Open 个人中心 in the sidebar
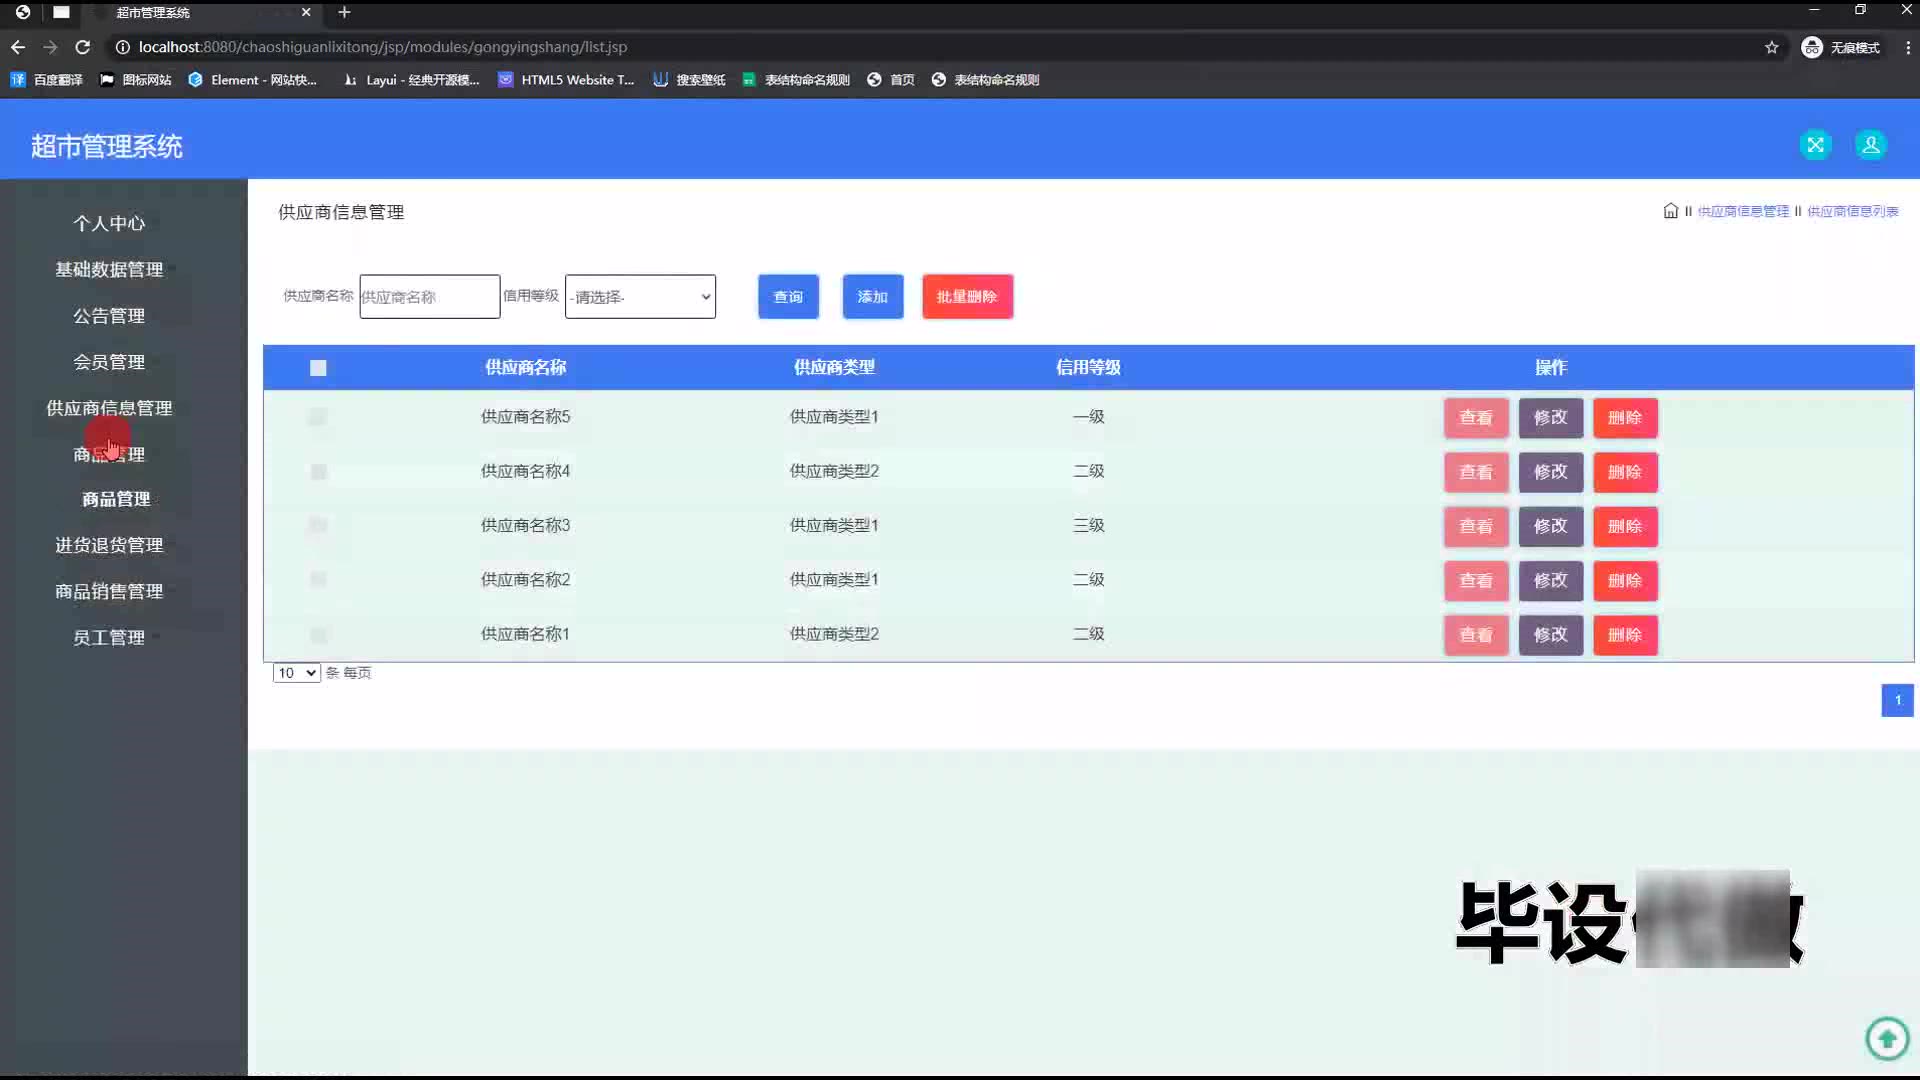The height and width of the screenshot is (1080, 1920). point(109,223)
